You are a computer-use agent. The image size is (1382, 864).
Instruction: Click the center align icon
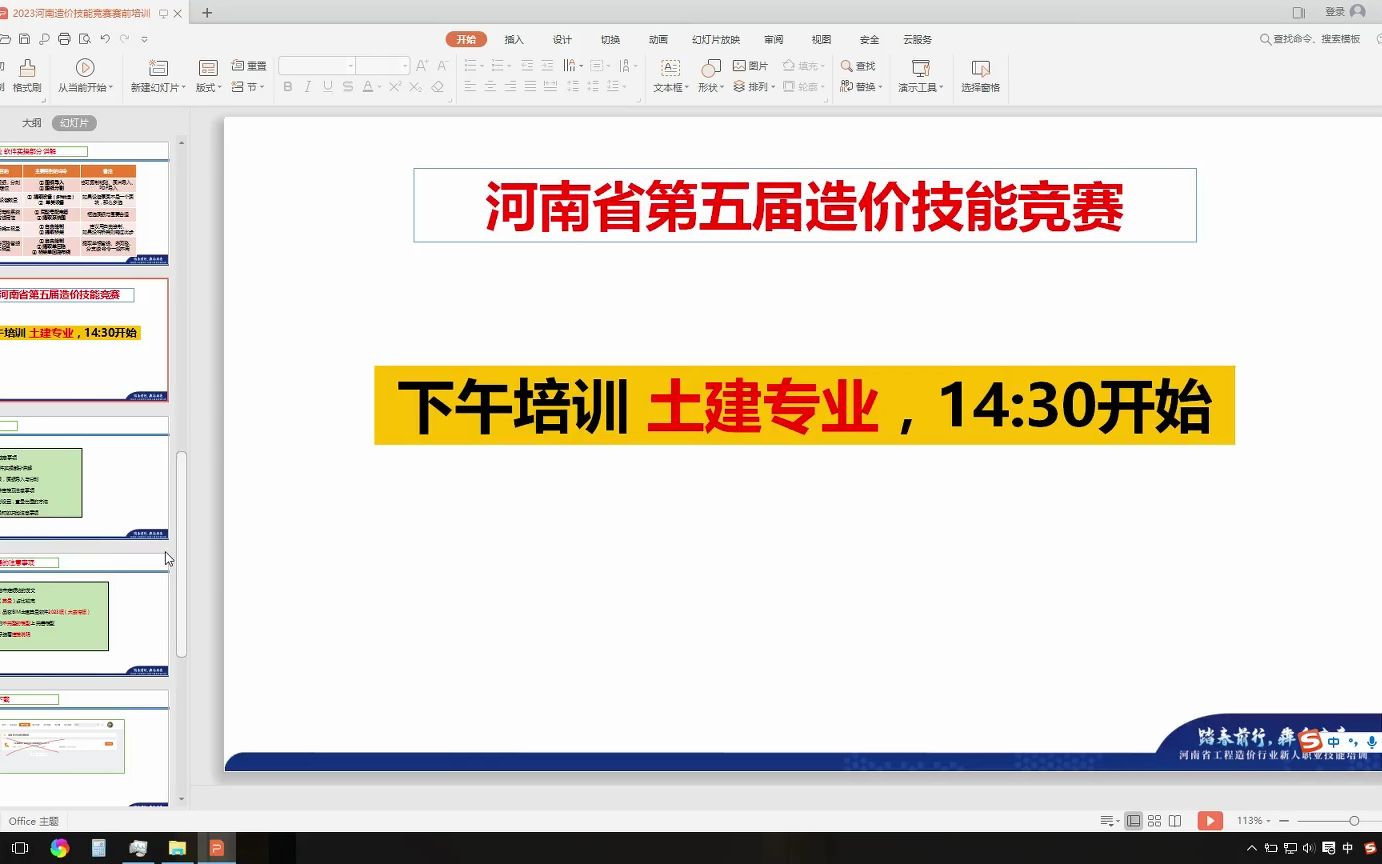coord(490,87)
